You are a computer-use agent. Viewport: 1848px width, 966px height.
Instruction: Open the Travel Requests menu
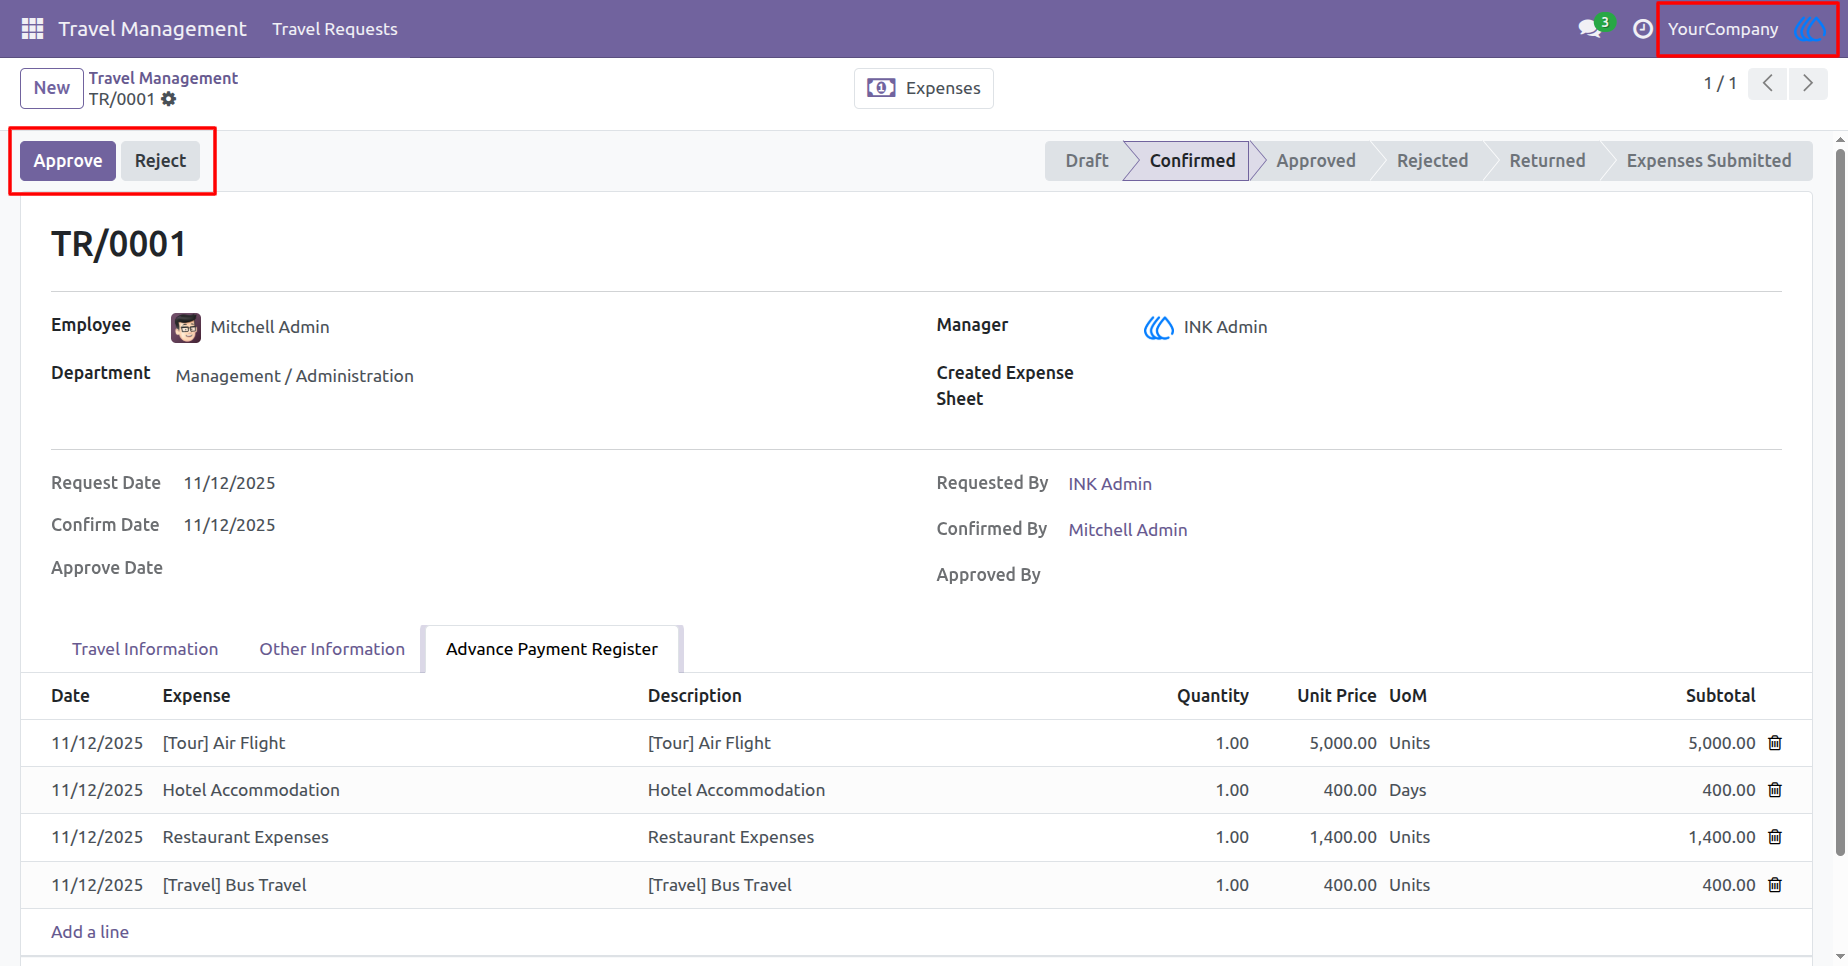(335, 29)
